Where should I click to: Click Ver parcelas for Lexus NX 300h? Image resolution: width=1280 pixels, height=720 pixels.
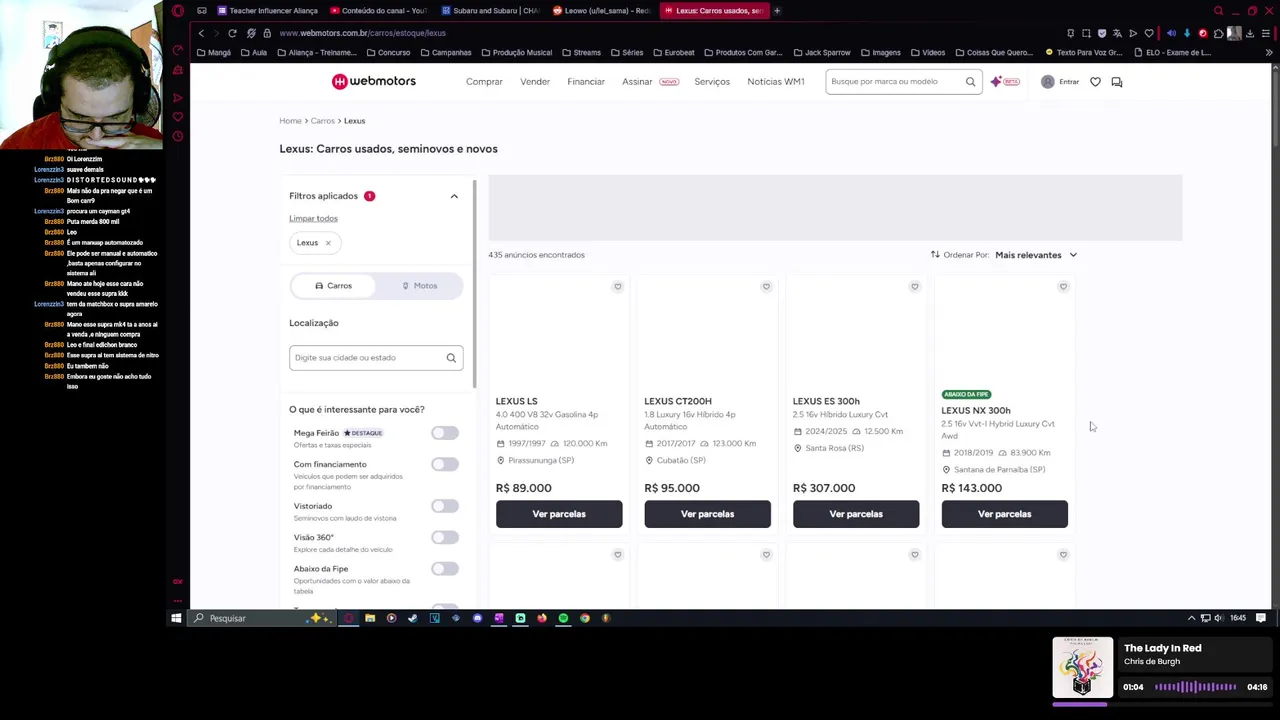1004,514
